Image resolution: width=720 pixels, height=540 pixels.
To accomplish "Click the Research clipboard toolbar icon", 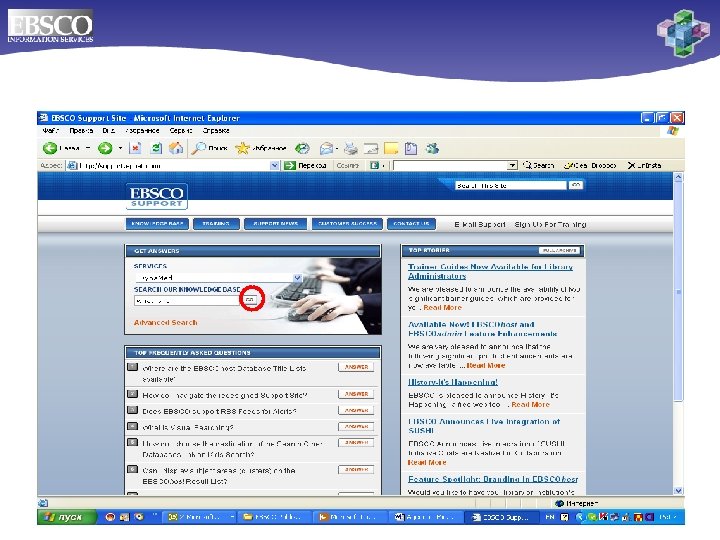I will (411, 148).
